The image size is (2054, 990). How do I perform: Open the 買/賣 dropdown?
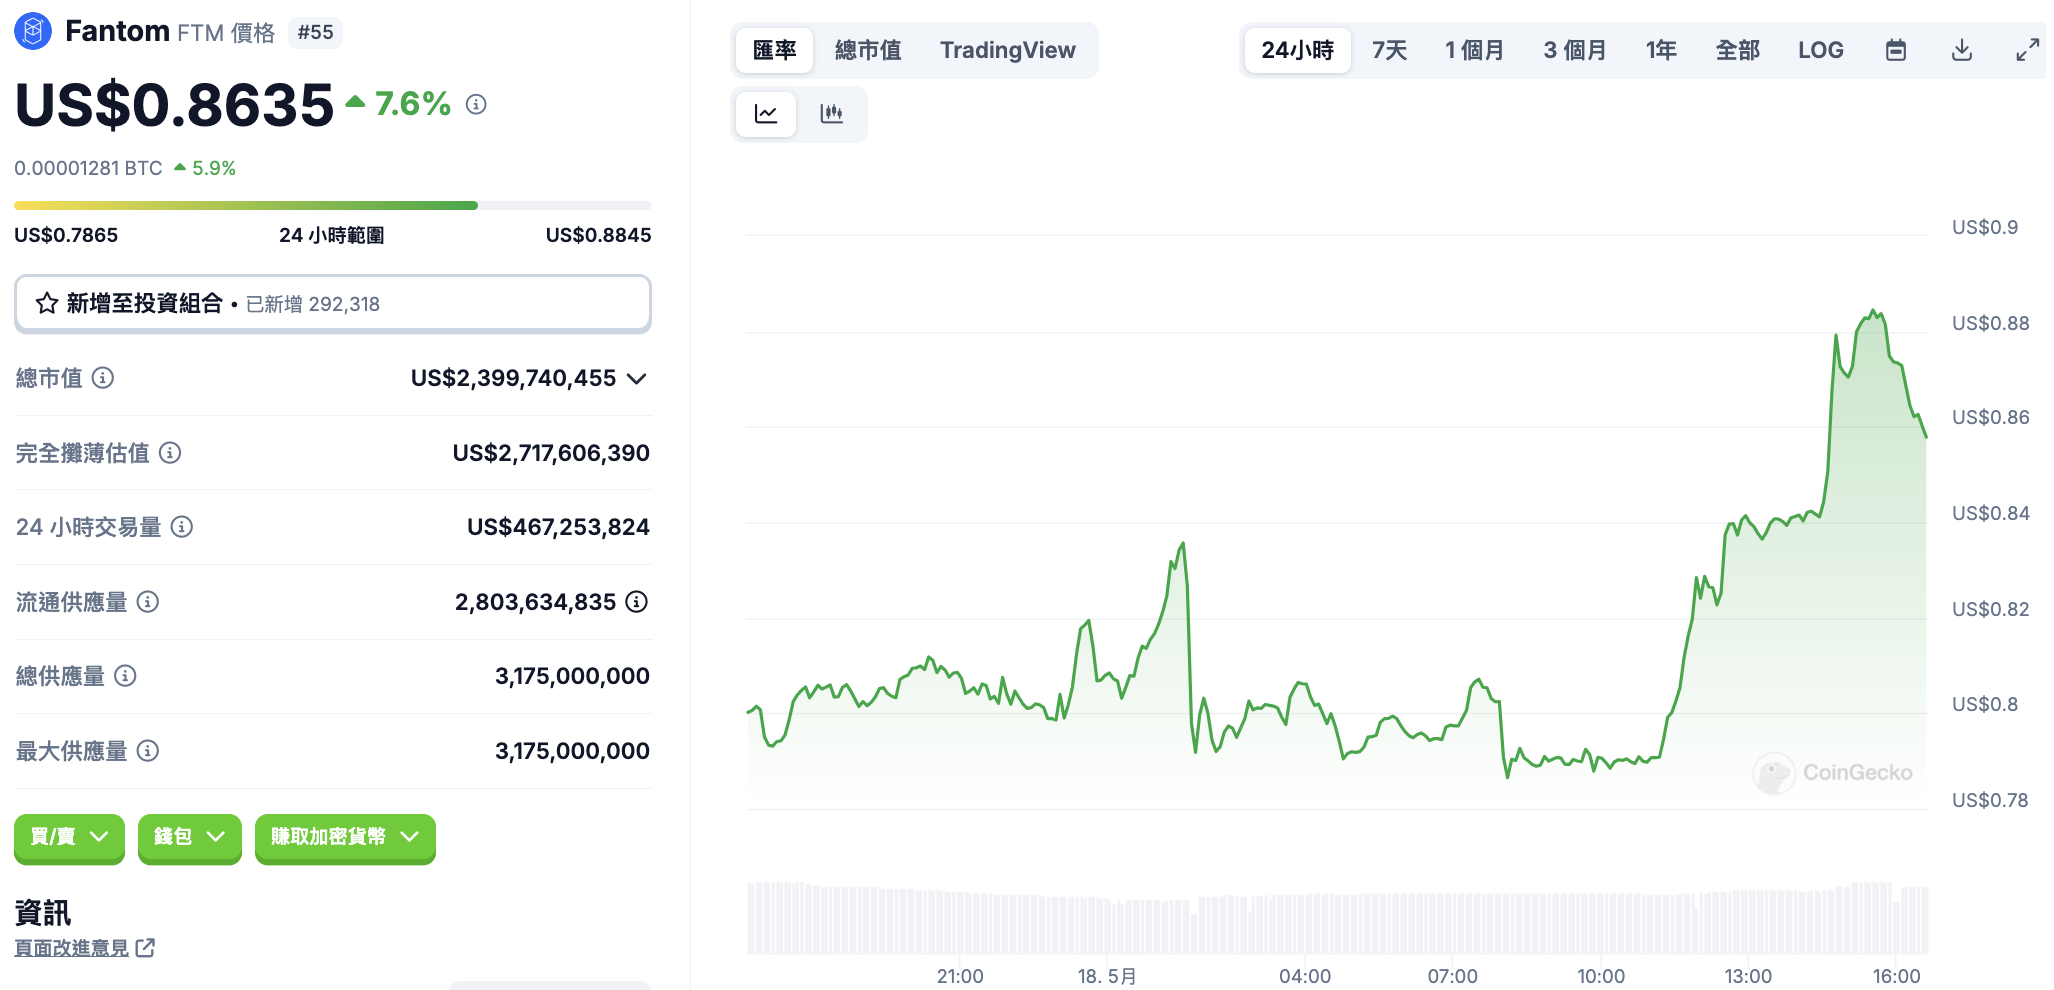69,837
